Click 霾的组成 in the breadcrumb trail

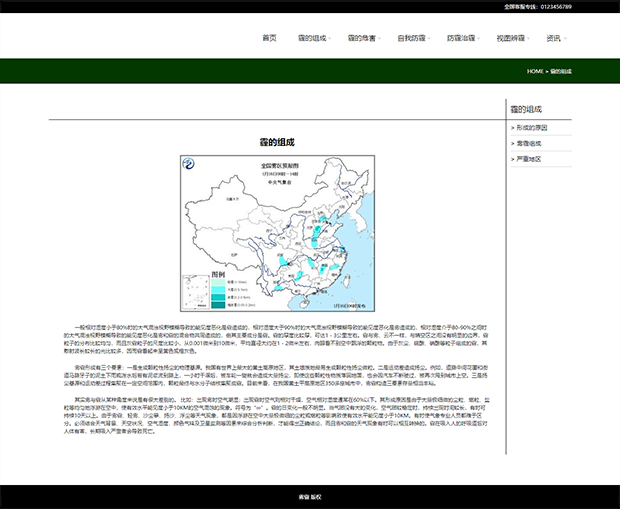561,72
